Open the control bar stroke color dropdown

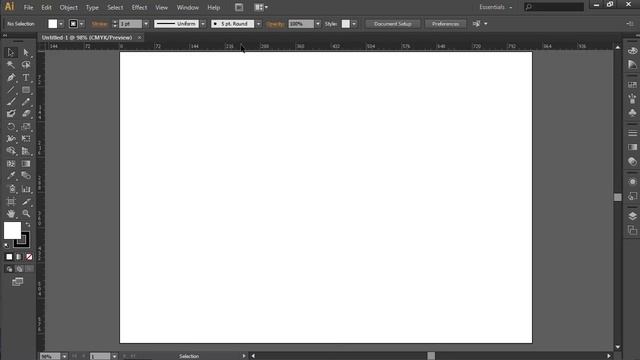click(x=82, y=24)
